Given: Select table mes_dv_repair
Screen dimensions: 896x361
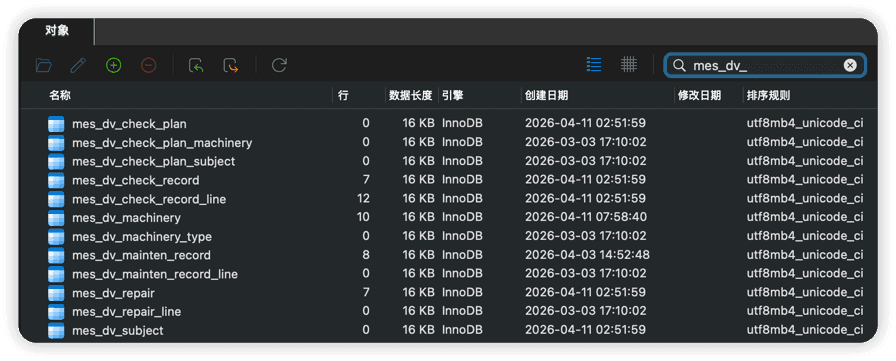Looking at the screenshot, I should (x=113, y=293).
